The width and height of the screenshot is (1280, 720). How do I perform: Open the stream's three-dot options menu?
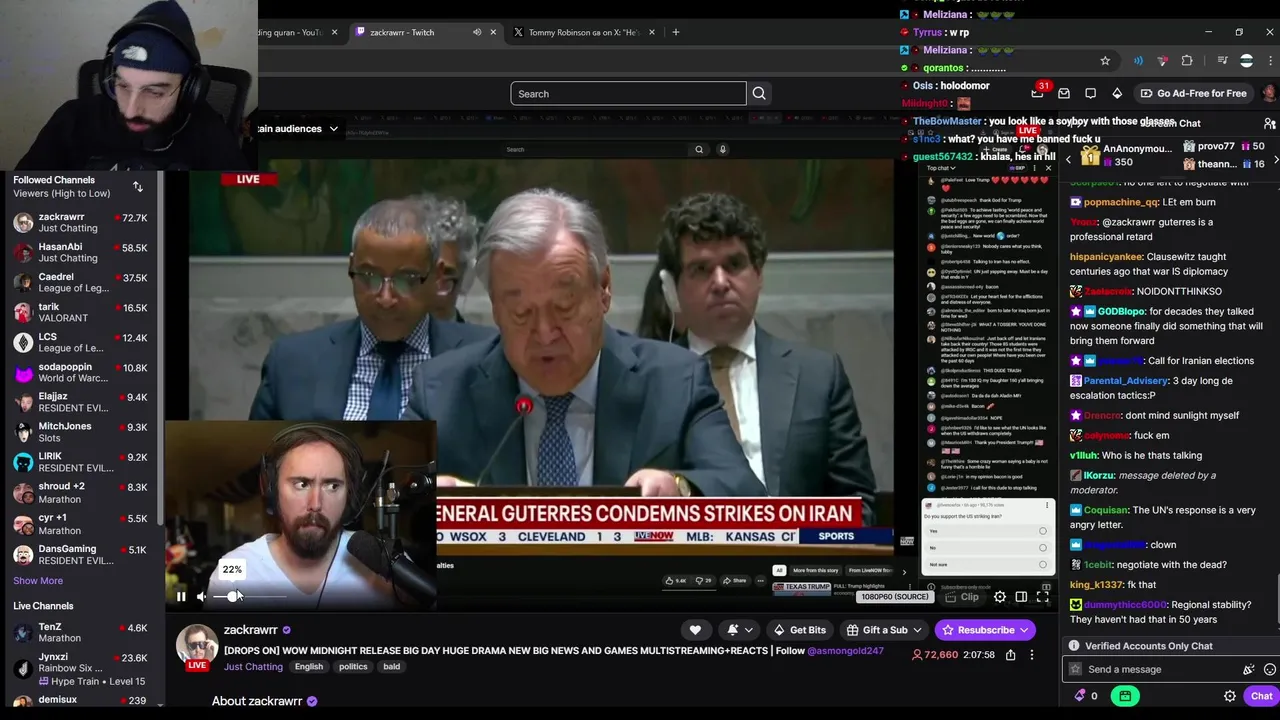tap(1032, 655)
